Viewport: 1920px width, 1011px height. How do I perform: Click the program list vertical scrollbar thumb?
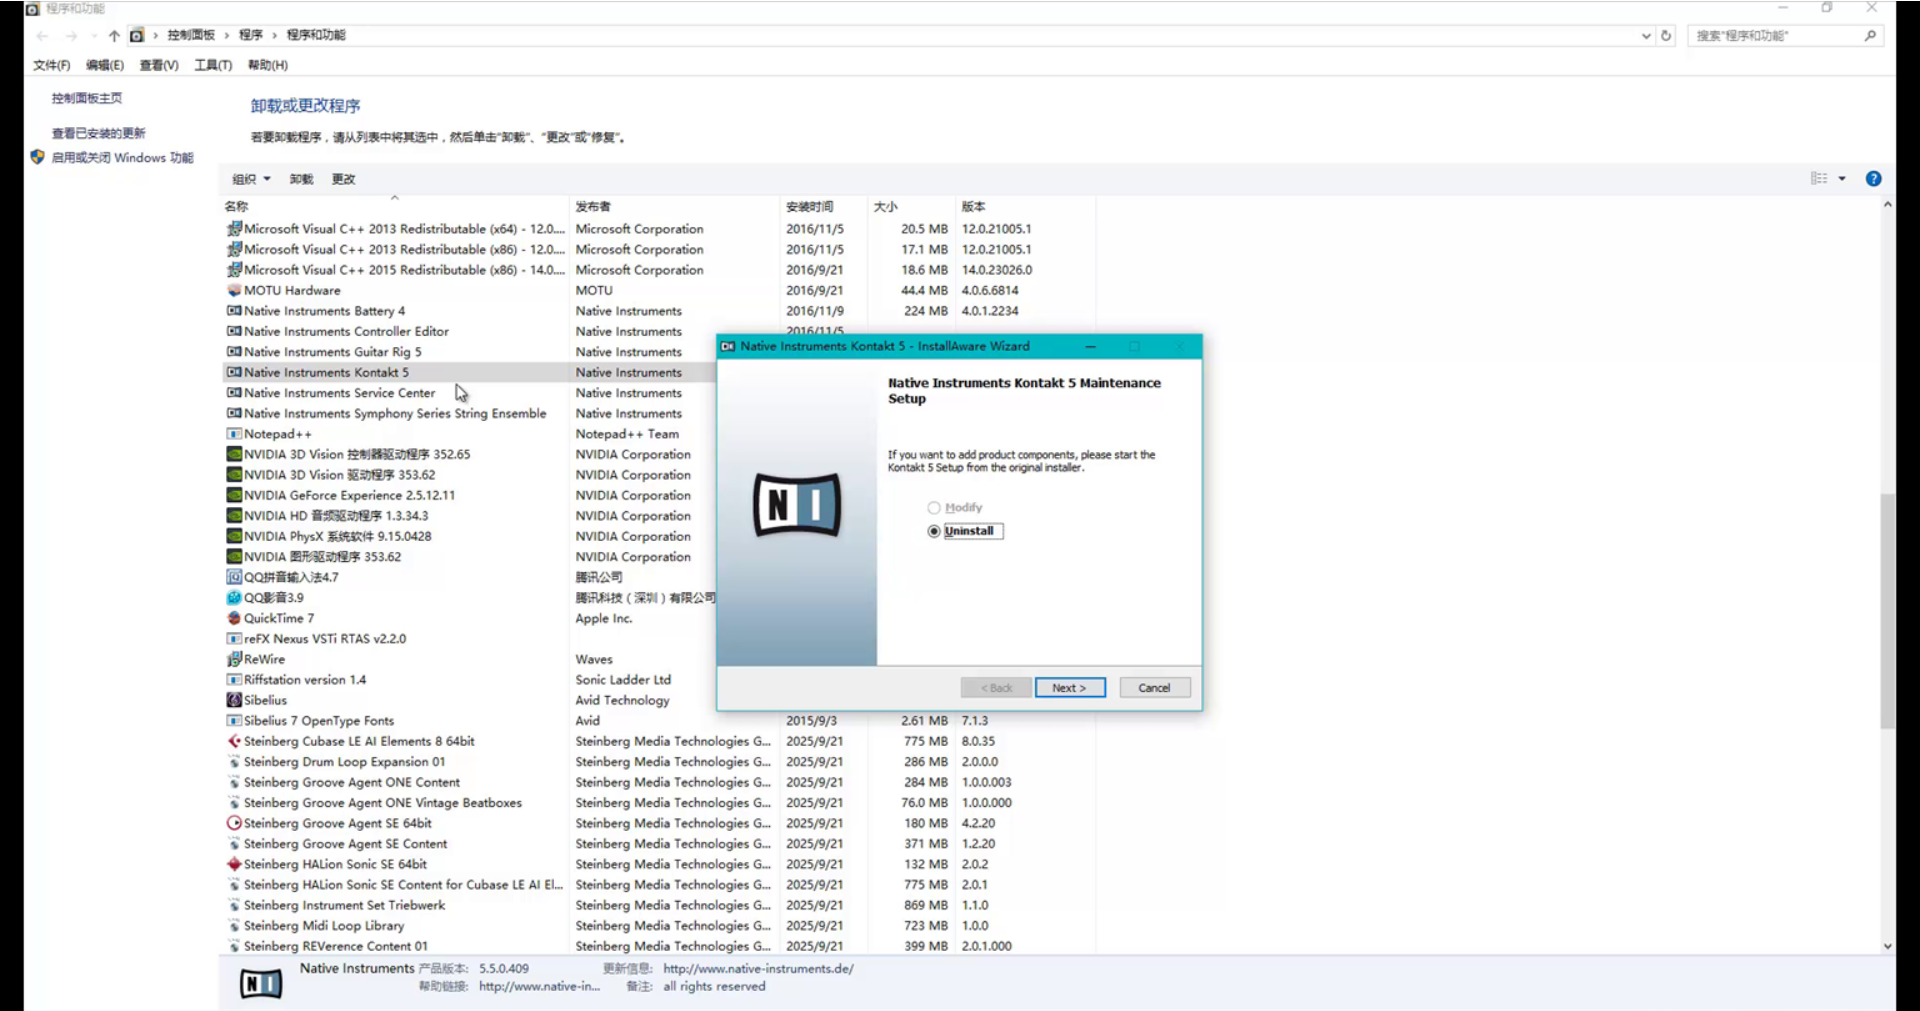(x=1887, y=610)
